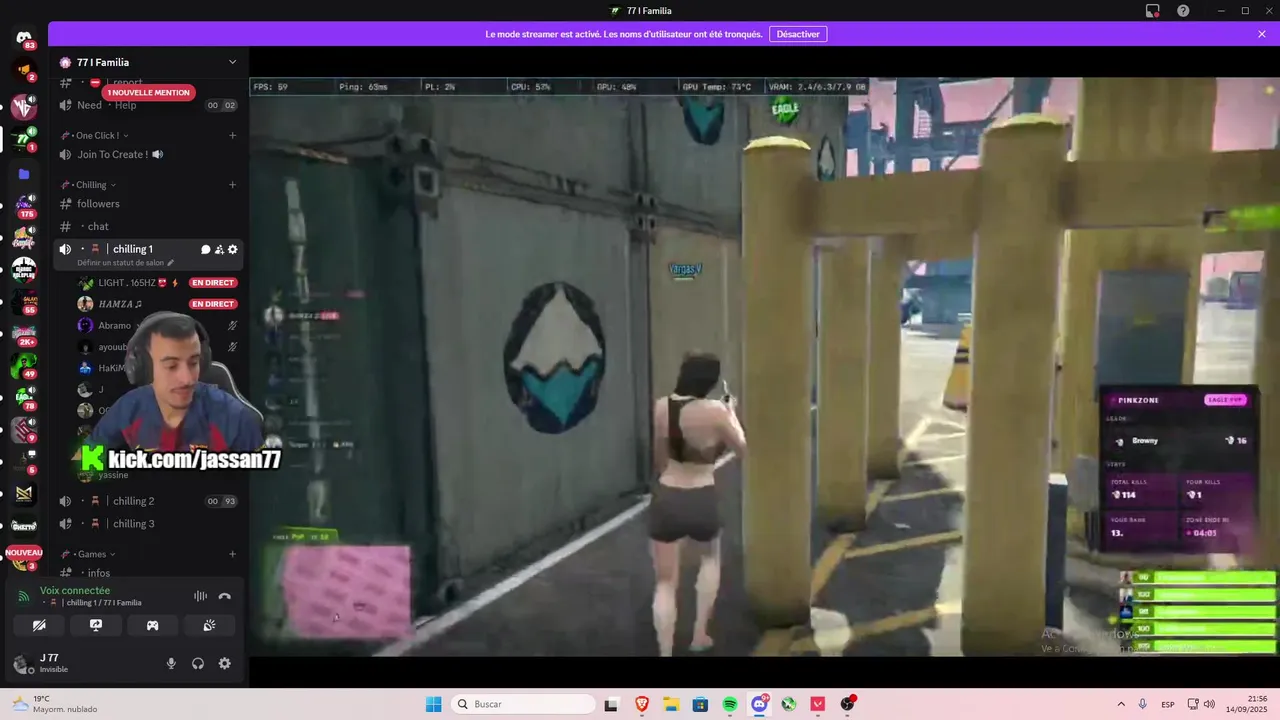1280x720 pixels.
Task: Collapse the Chilling category
Action: (x=89, y=185)
